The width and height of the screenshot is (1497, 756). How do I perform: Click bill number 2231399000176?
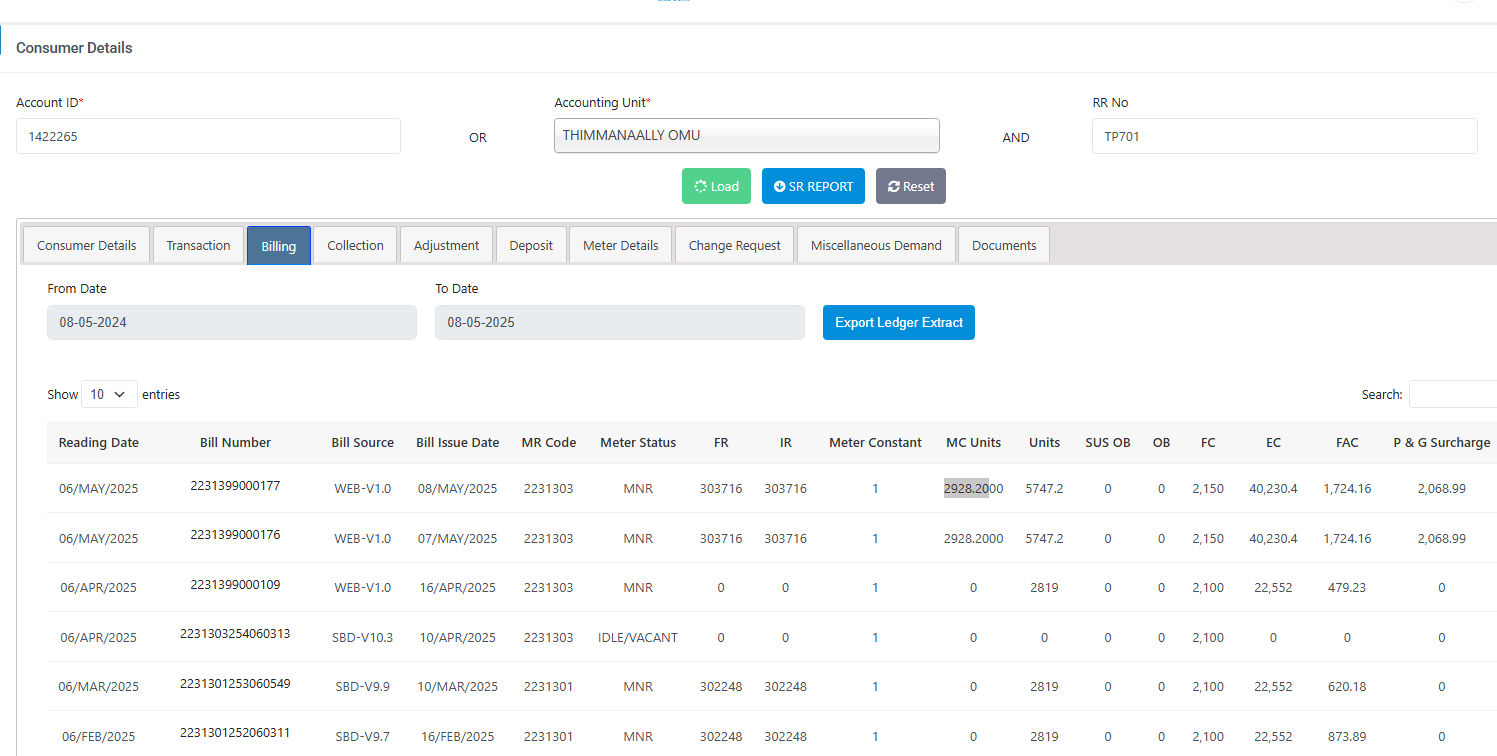pyautogui.click(x=235, y=534)
